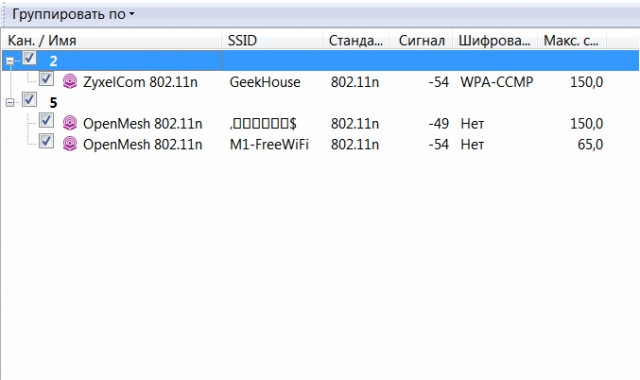Select OpenMesh 802.11n with signal -49
The height and width of the screenshot is (380, 640).
click(142, 123)
